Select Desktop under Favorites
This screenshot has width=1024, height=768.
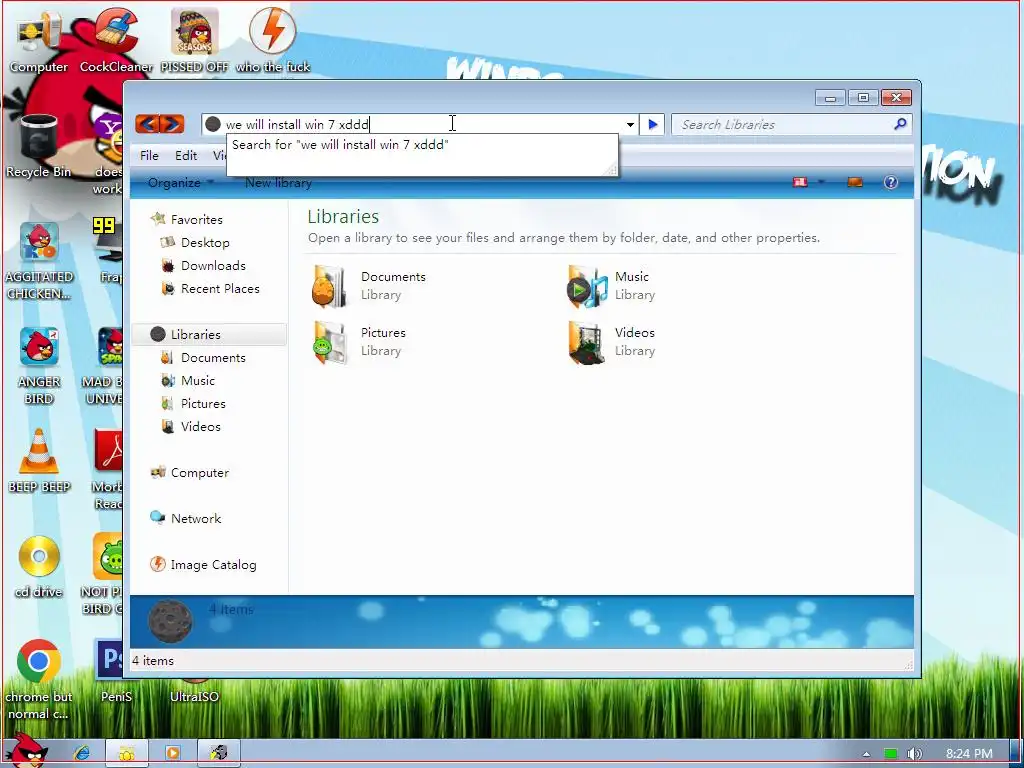[204, 242]
